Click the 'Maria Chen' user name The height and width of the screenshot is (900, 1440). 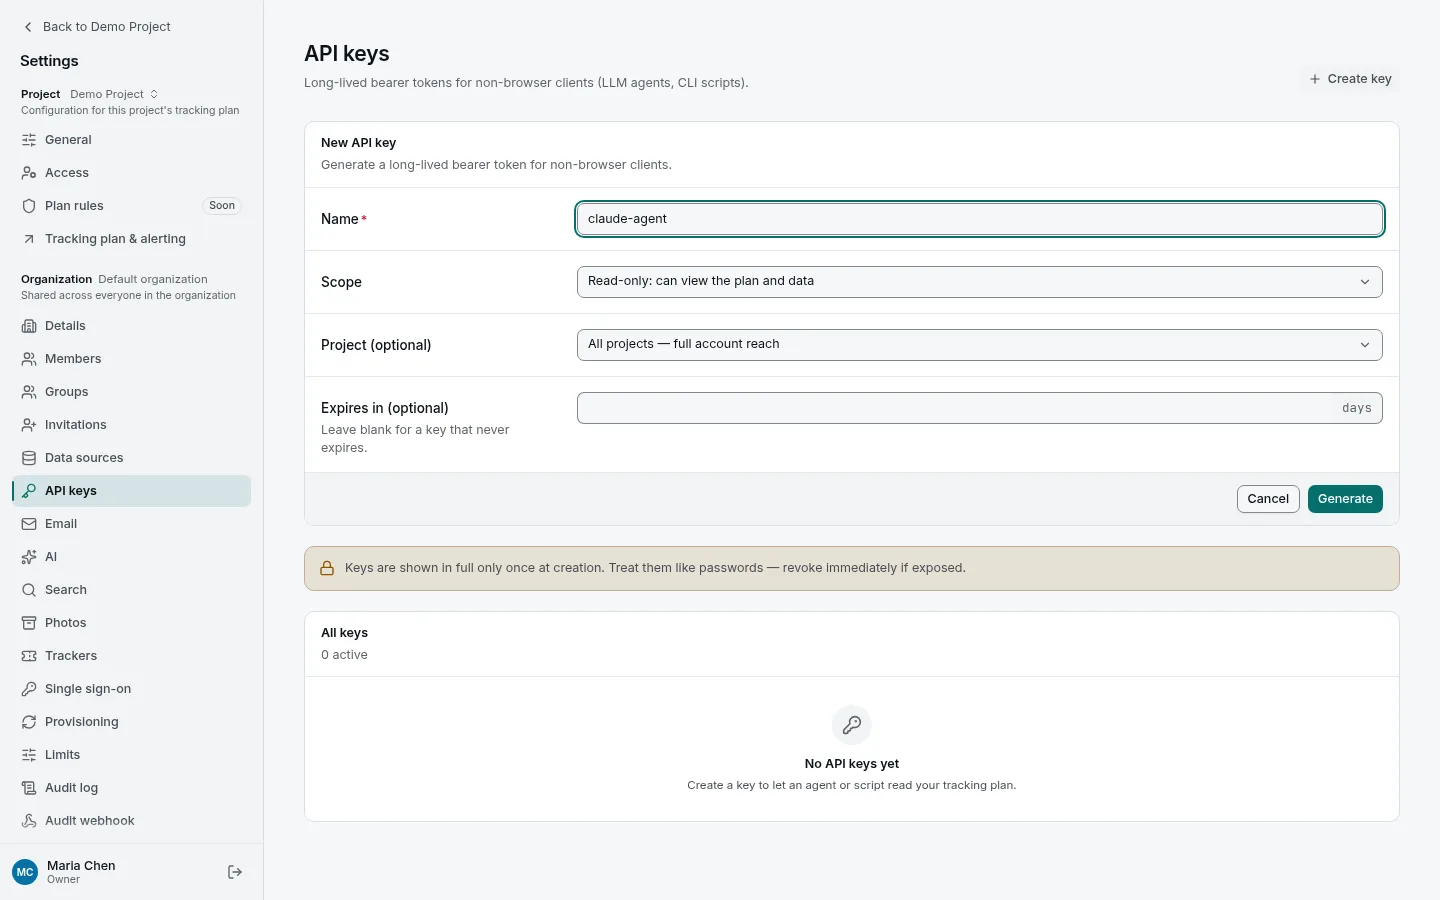click(81, 866)
